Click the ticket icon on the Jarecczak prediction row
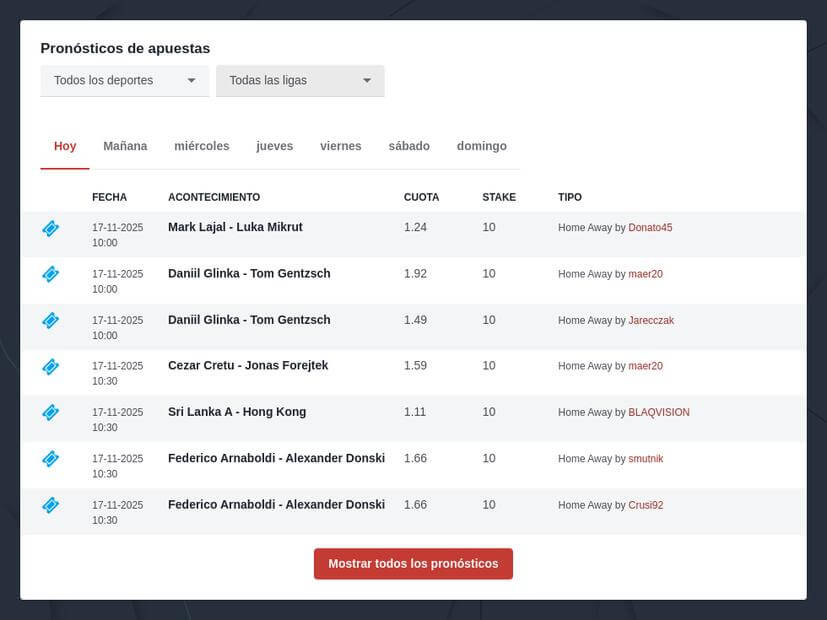The width and height of the screenshot is (827, 620). [x=50, y=320]
